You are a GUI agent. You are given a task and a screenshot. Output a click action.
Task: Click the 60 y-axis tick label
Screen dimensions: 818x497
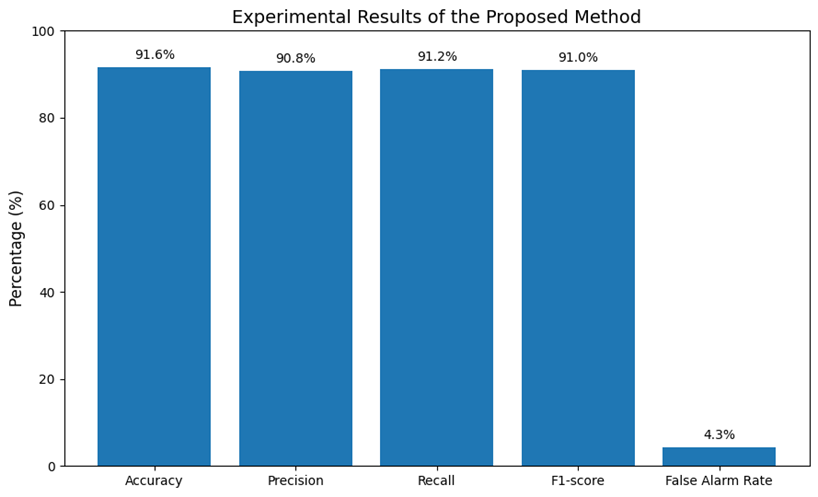tap(46, 205)
